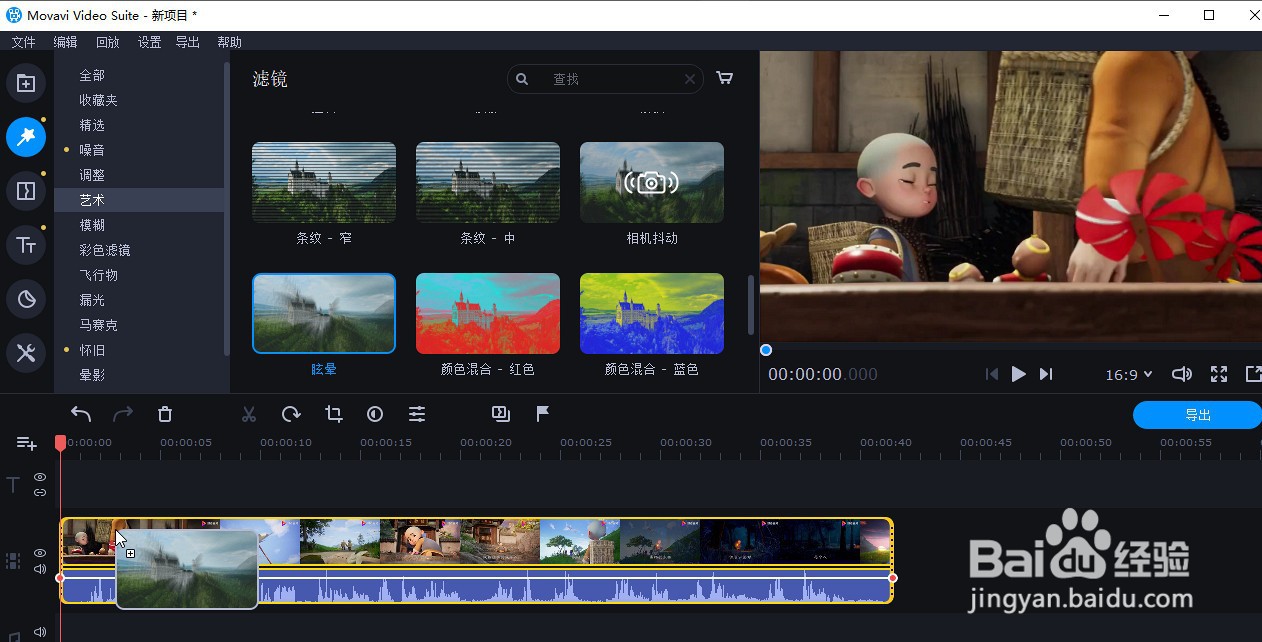Open the titles text panel icon
This screenshot has height=642, width=1262.
(x=26, y=245)
